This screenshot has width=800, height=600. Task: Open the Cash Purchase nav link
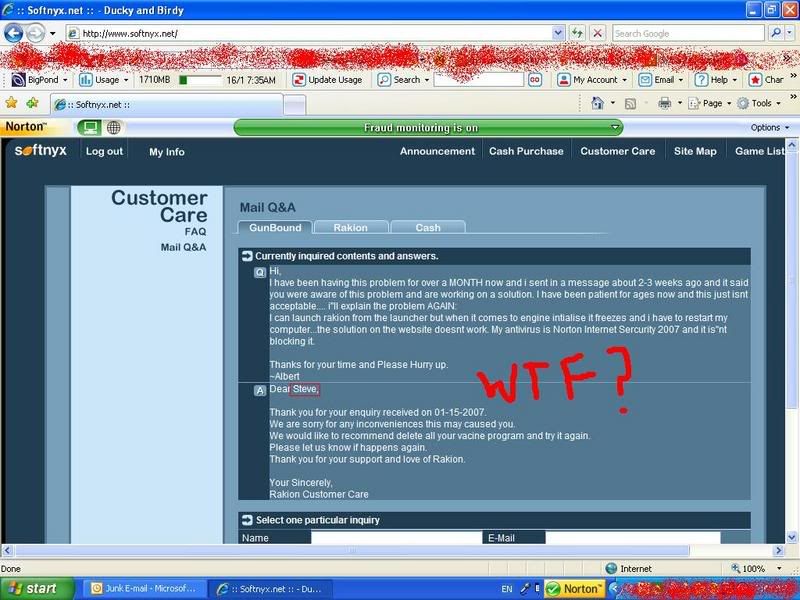[526, 151]
